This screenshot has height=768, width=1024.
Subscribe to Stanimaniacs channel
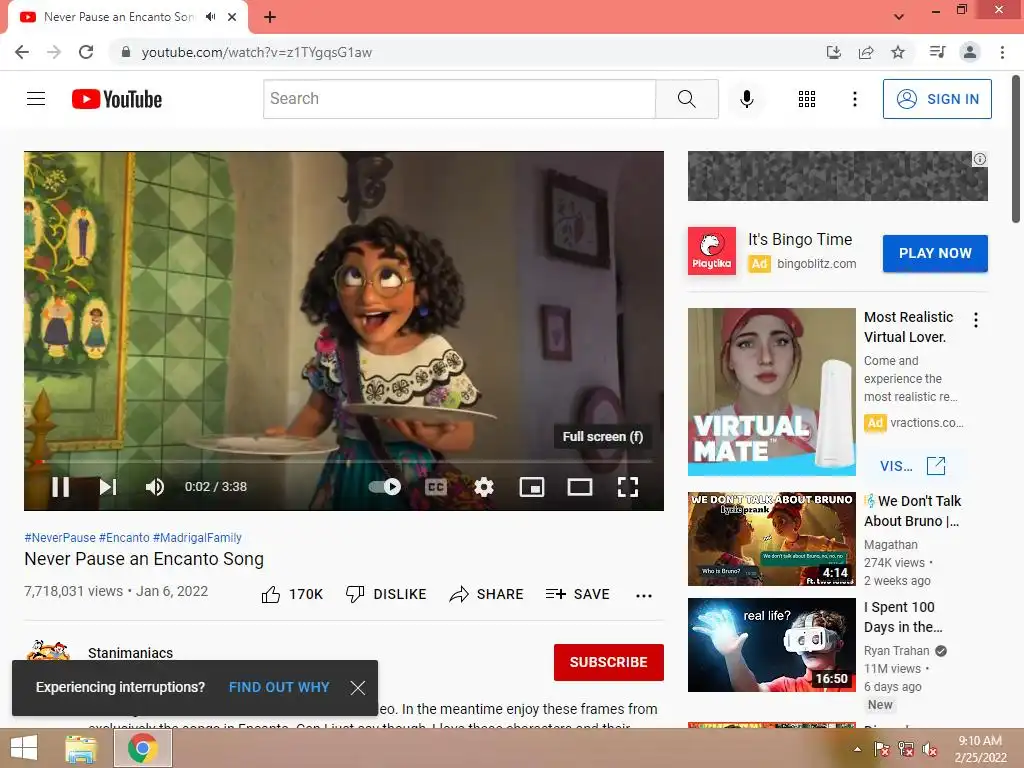click(609, 662)
